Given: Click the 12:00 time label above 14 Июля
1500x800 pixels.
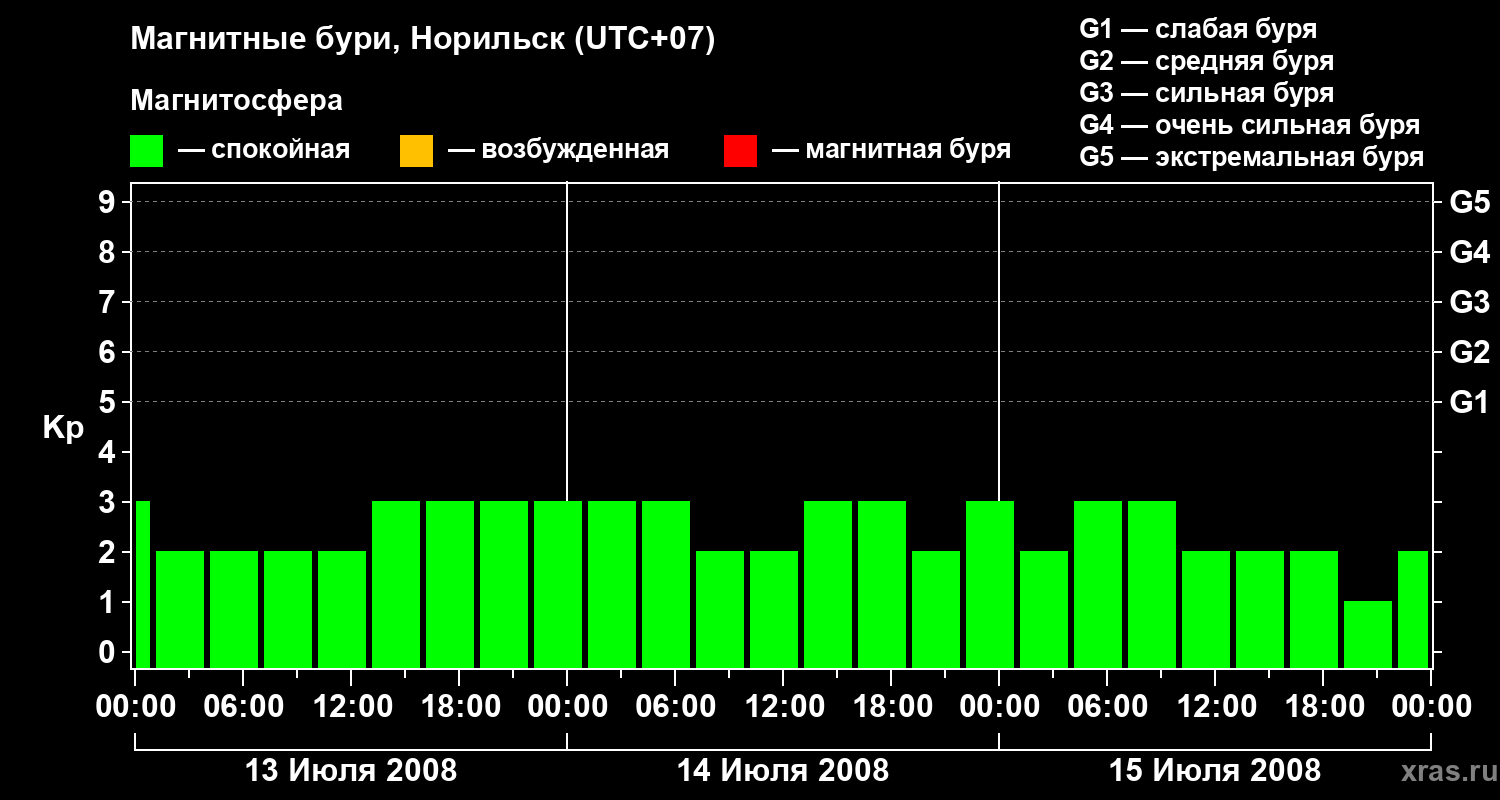Looking at the screenshot, I should pyautogui.click(x=783, y=707).
